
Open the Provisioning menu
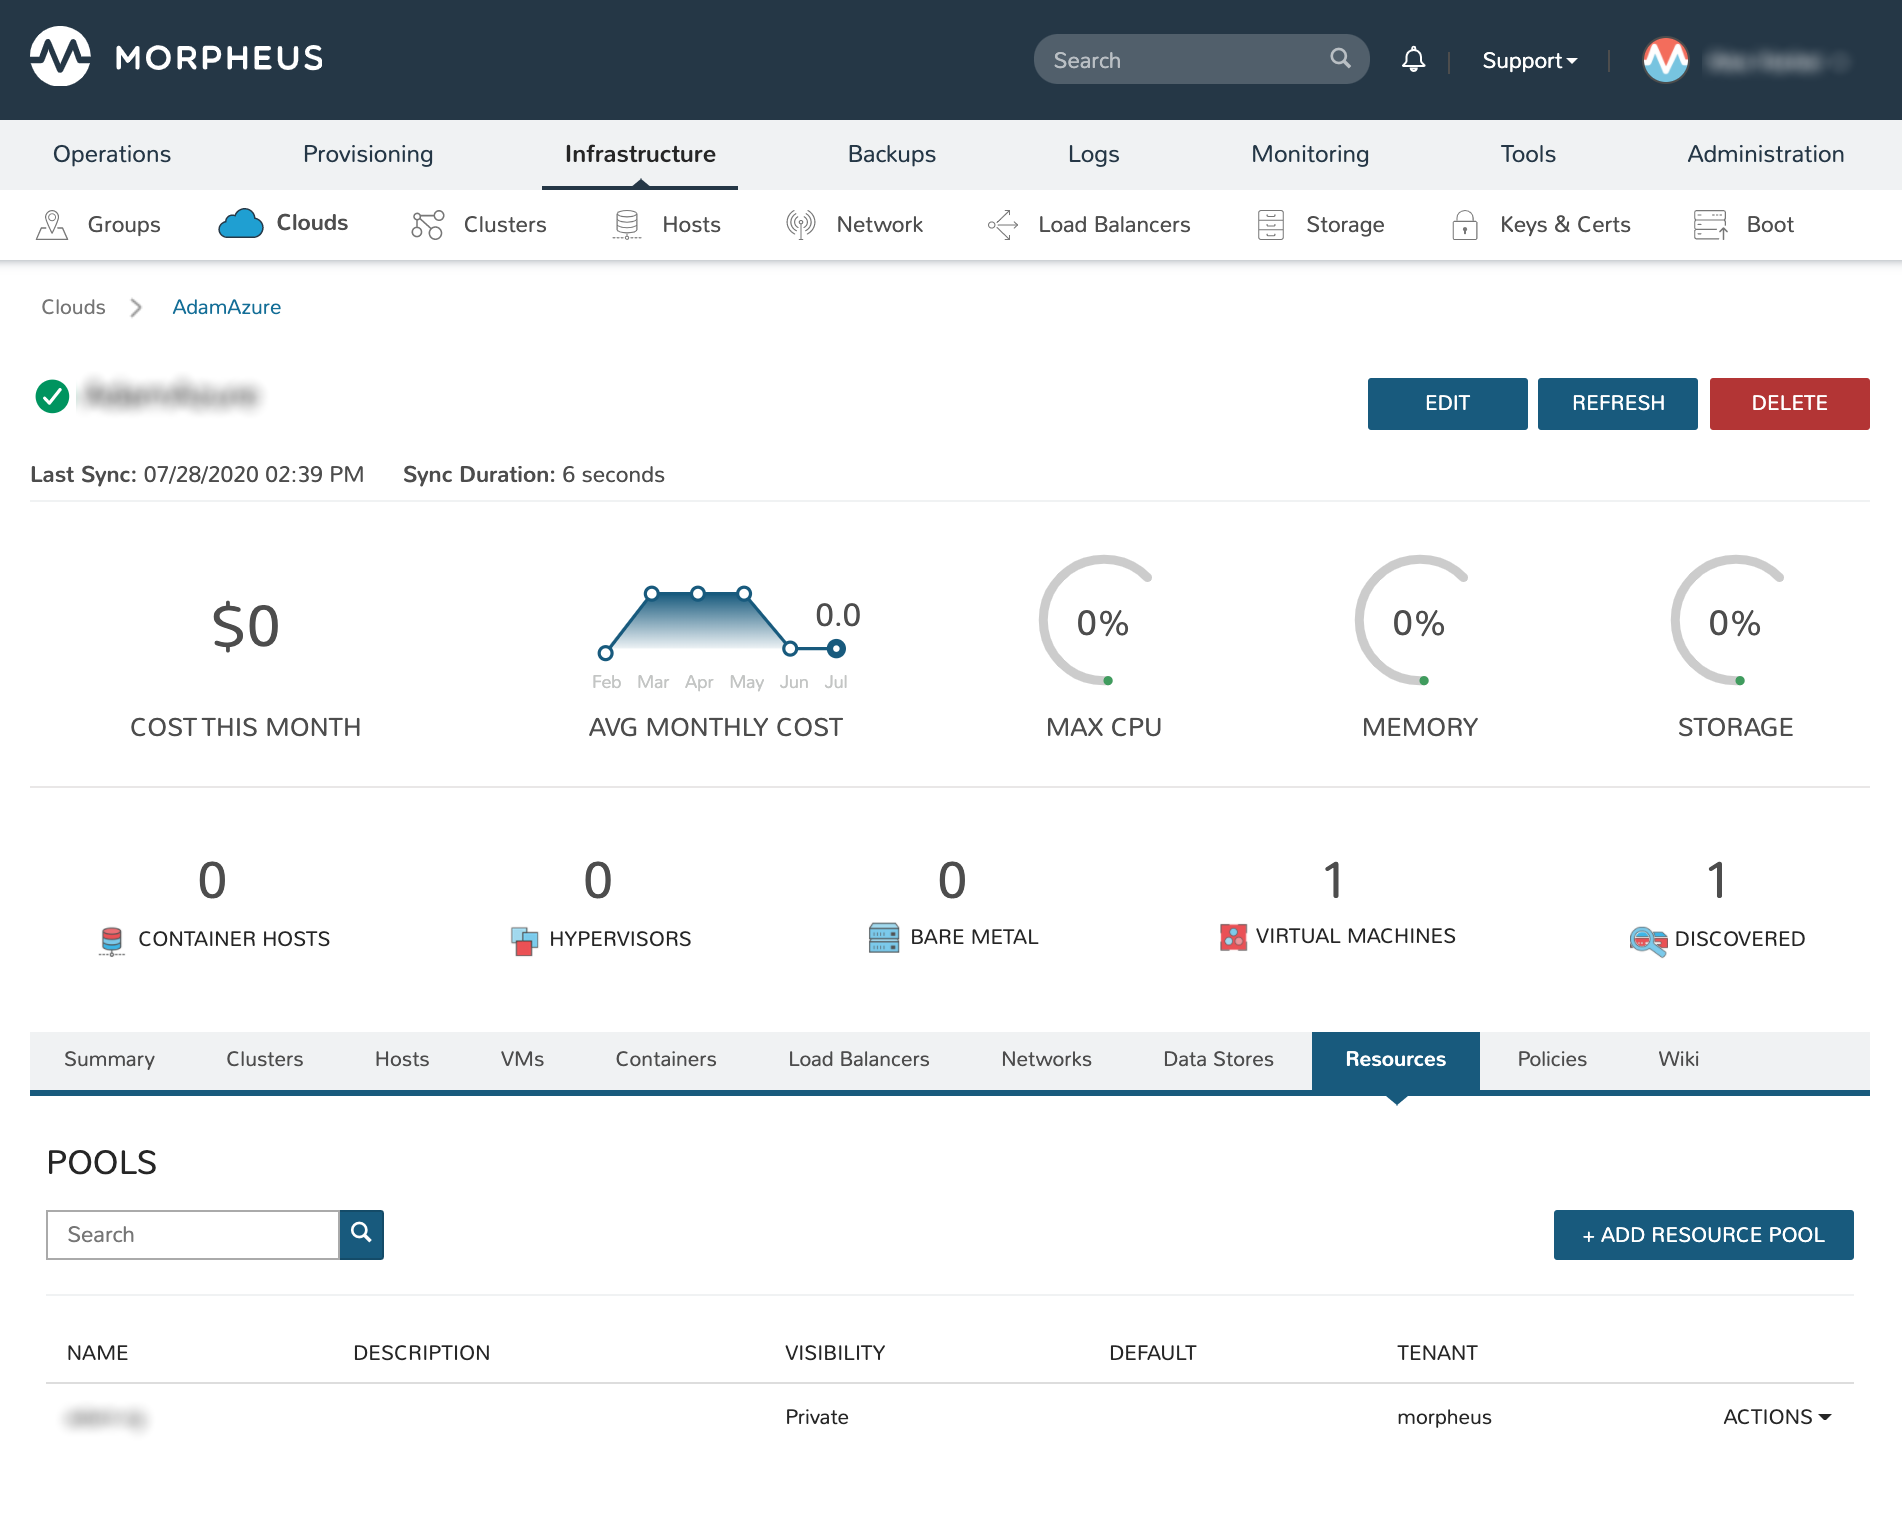[367, 154]
